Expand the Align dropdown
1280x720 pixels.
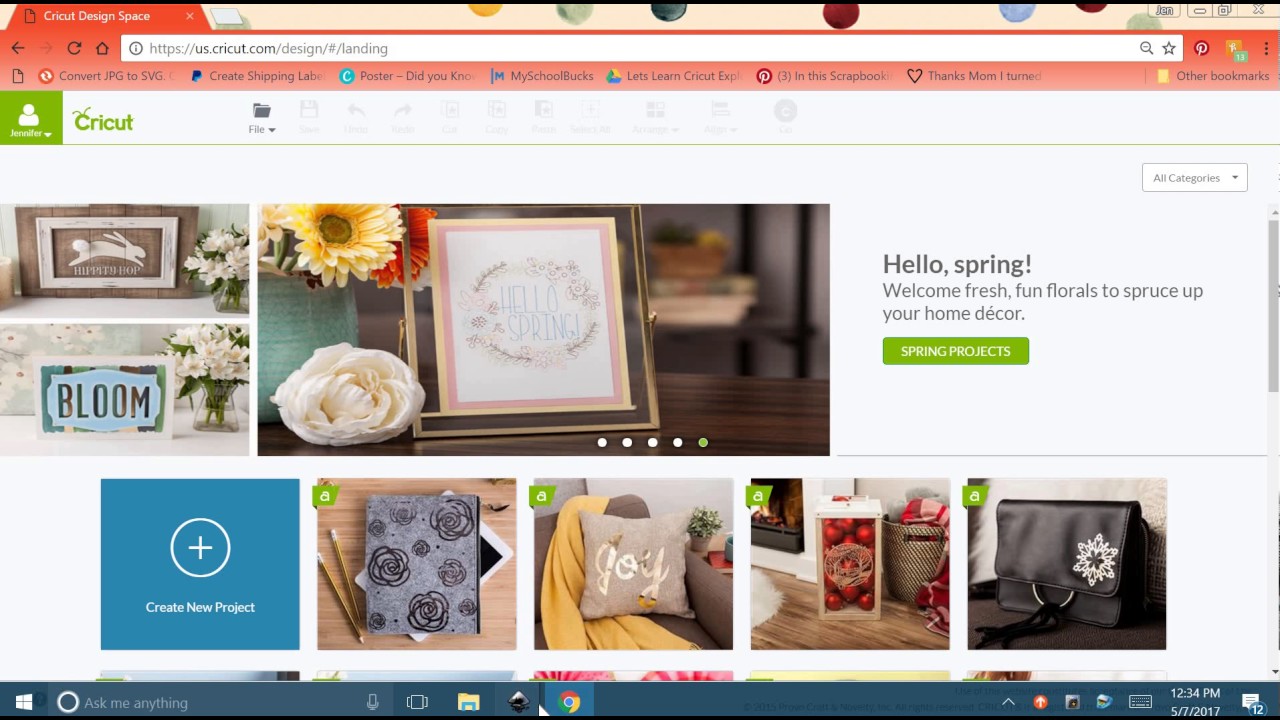pyautogui.click(x=720, y=118)
